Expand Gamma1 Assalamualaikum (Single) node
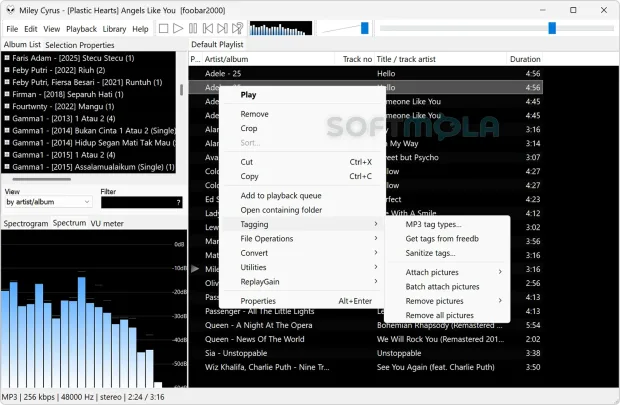 pos(7,167)
